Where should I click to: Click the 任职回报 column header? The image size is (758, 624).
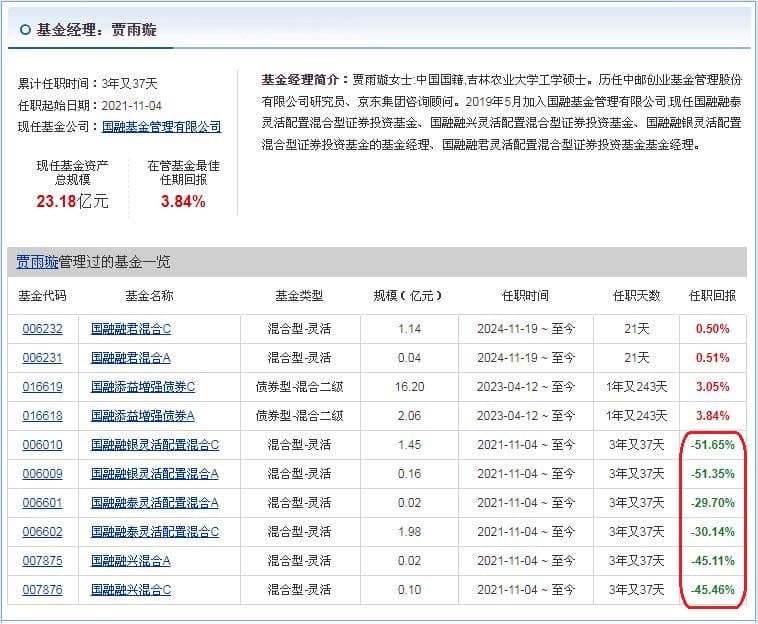(x=712, y=296)
